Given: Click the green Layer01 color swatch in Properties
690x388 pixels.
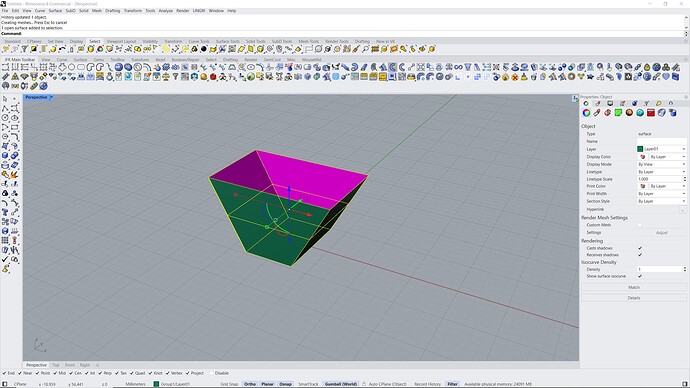Looking at the screenshot, I should tap(640, 149).
